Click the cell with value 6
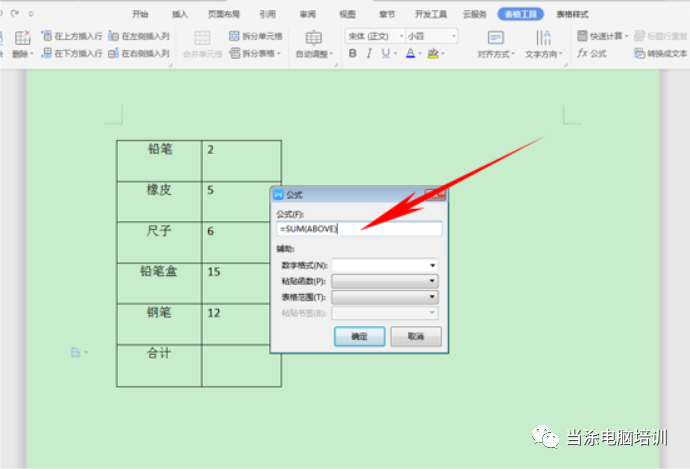This screenshot has width=690, height=469. click(x=236, y=242)
